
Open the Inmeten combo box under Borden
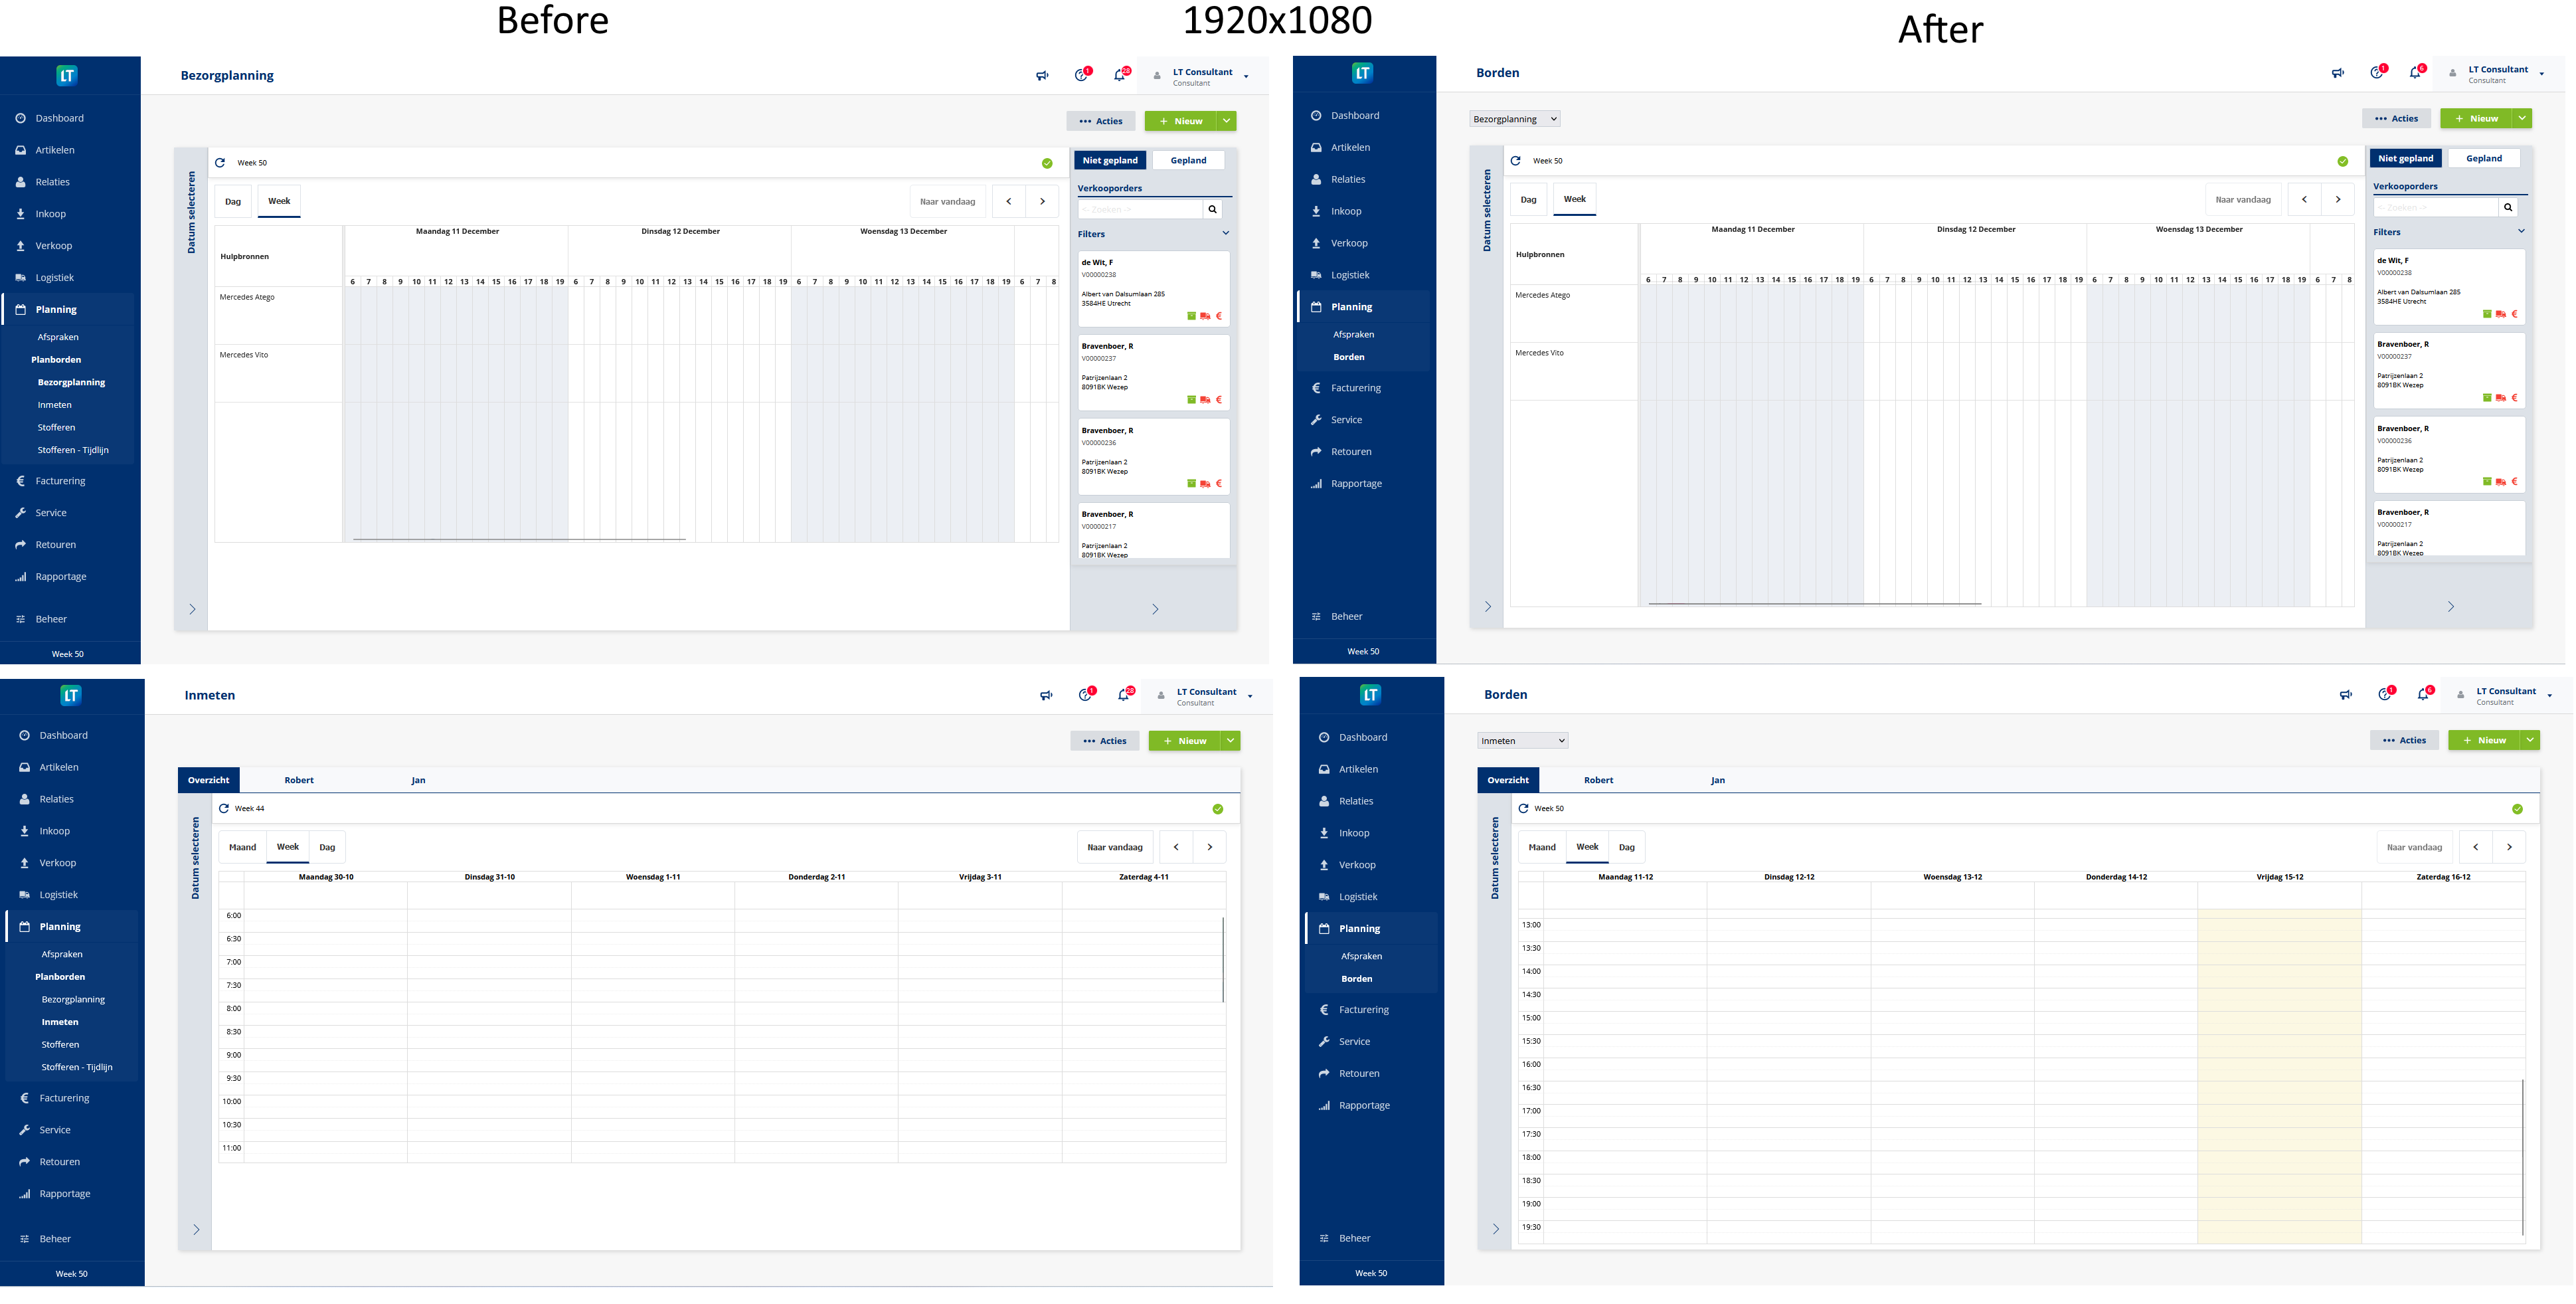click(1522, 741)
